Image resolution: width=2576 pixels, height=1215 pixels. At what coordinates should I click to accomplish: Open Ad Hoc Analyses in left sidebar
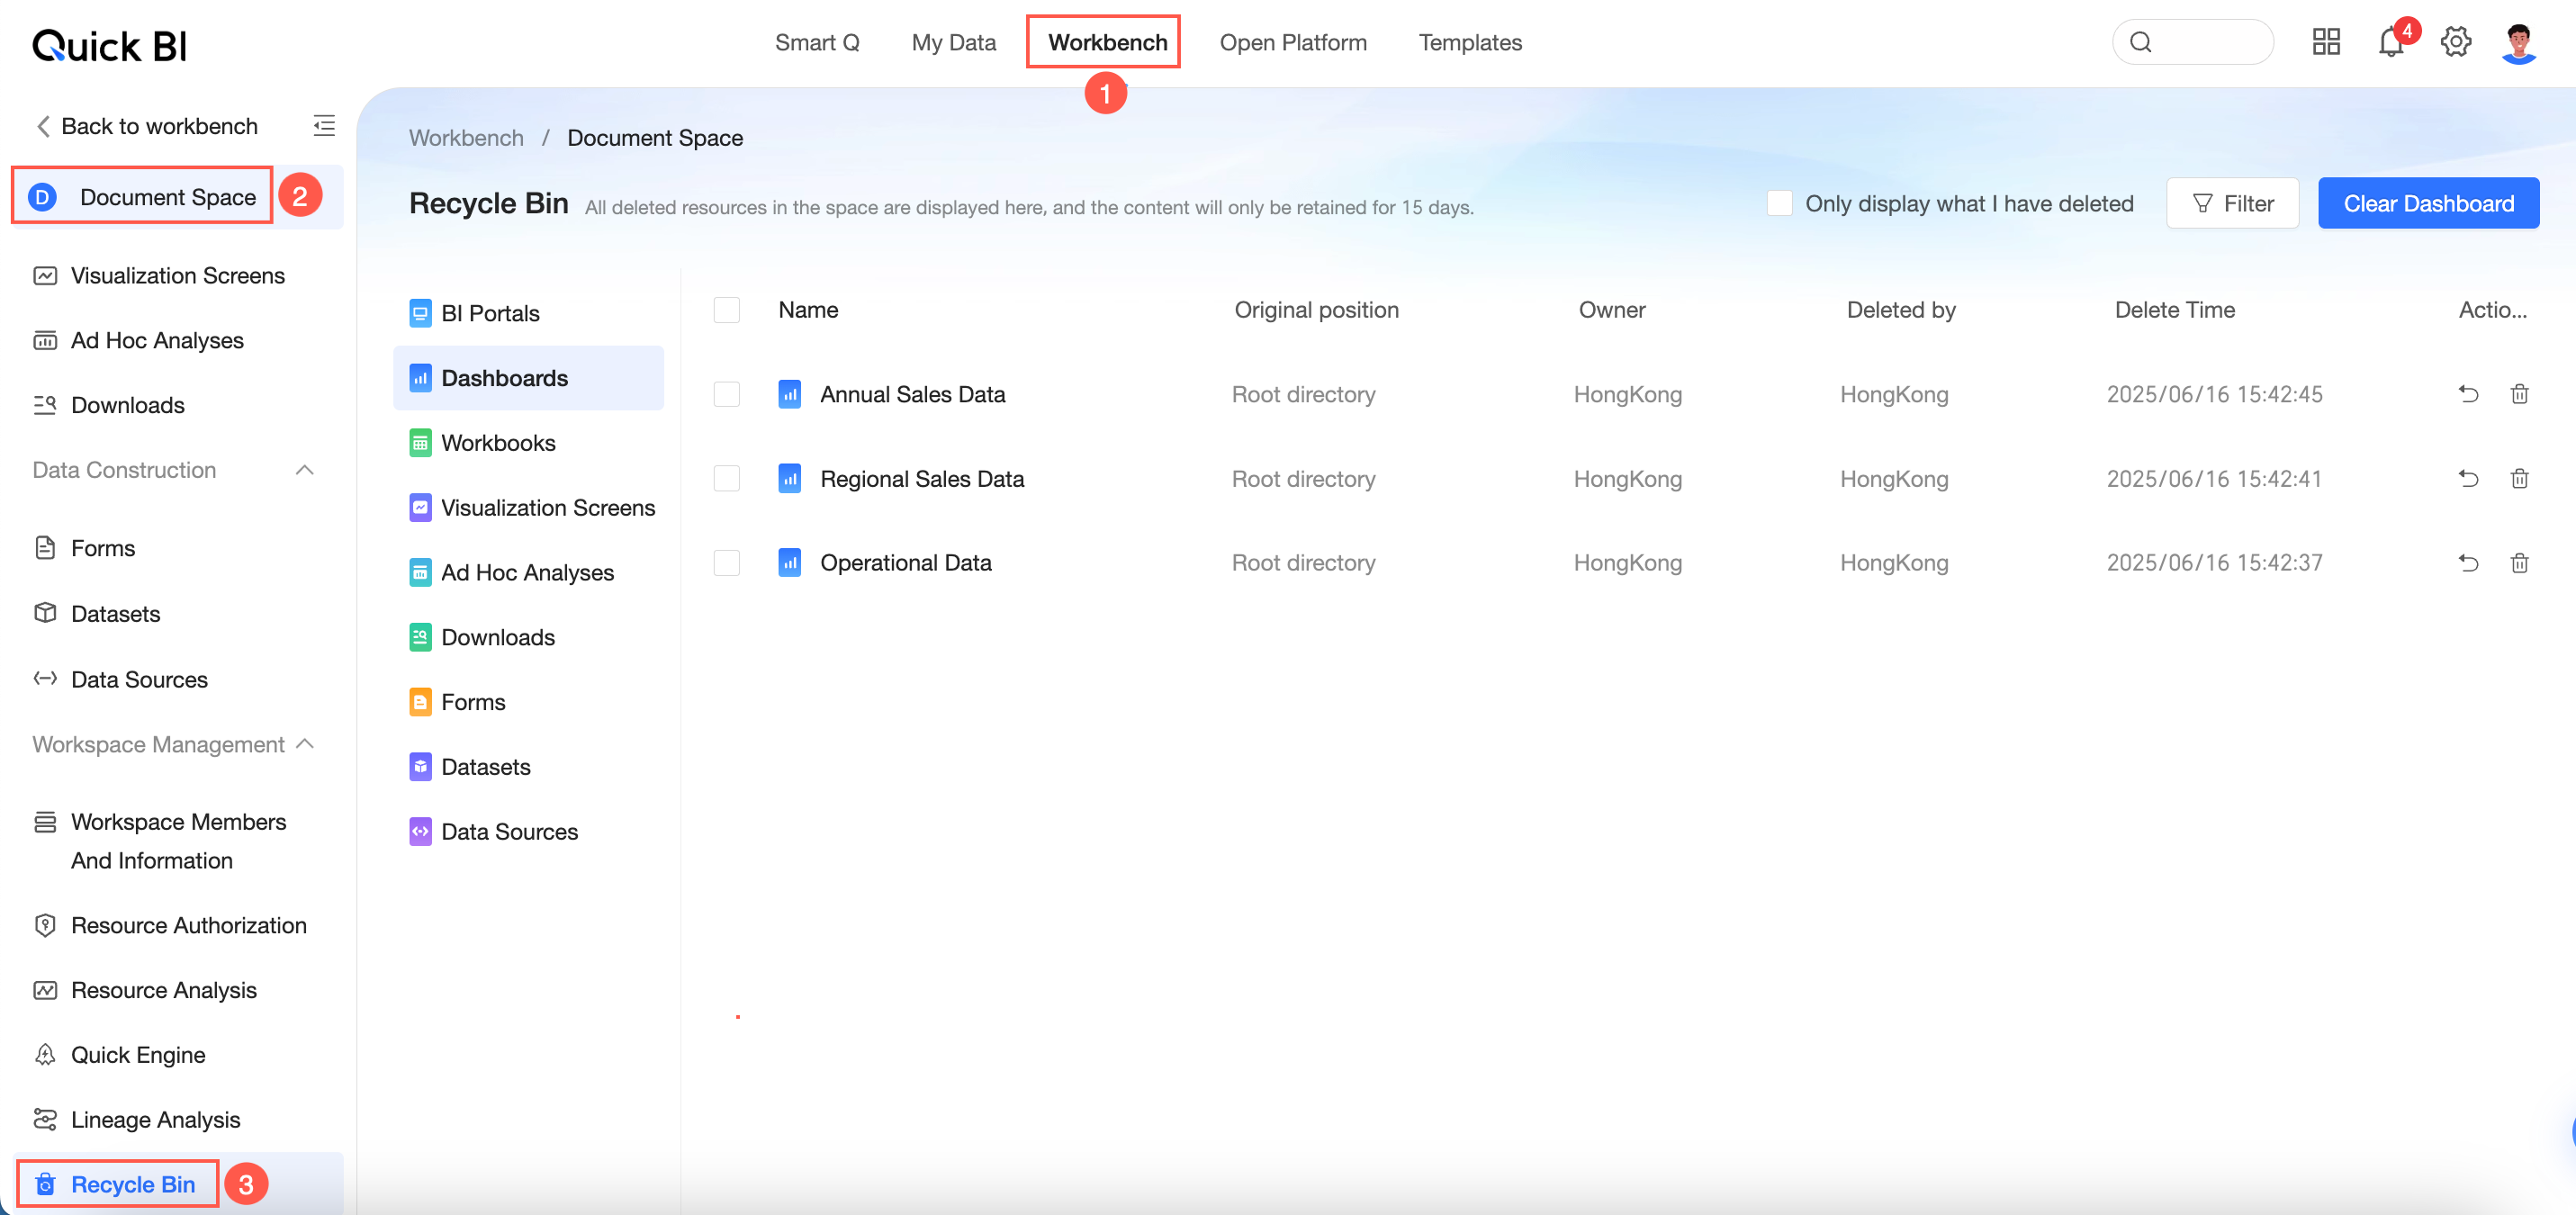pos(157,340)
